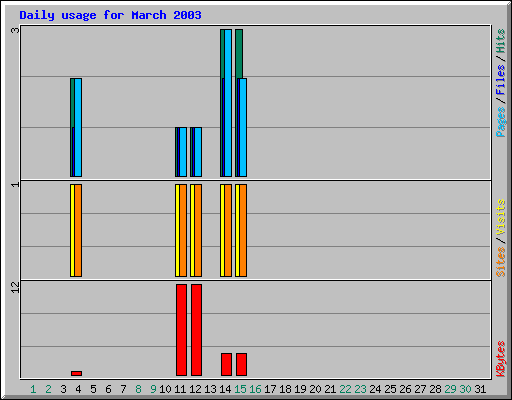Click the day 14 light-blue pages bar
This screenshot has height=400, width=512.
228,103
